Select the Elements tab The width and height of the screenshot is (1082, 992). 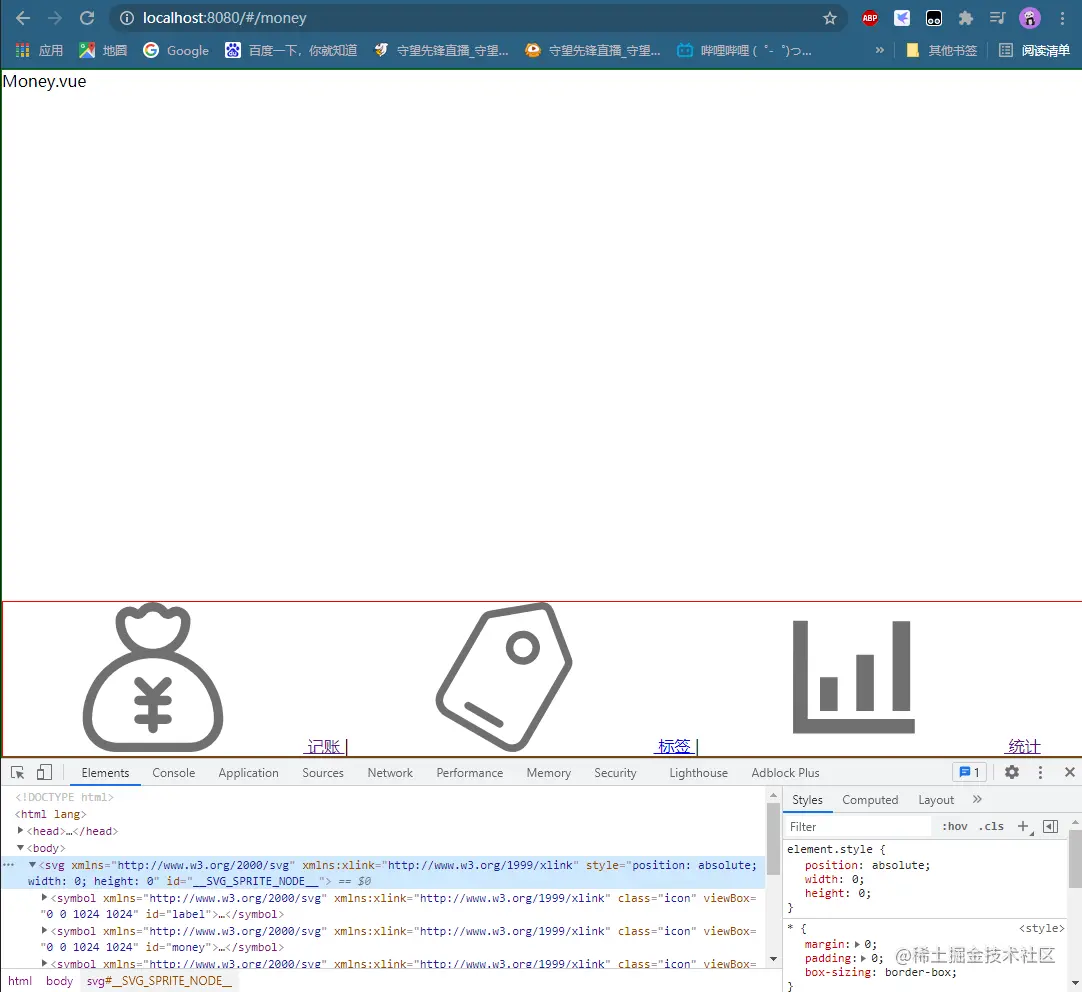point(105,773)
